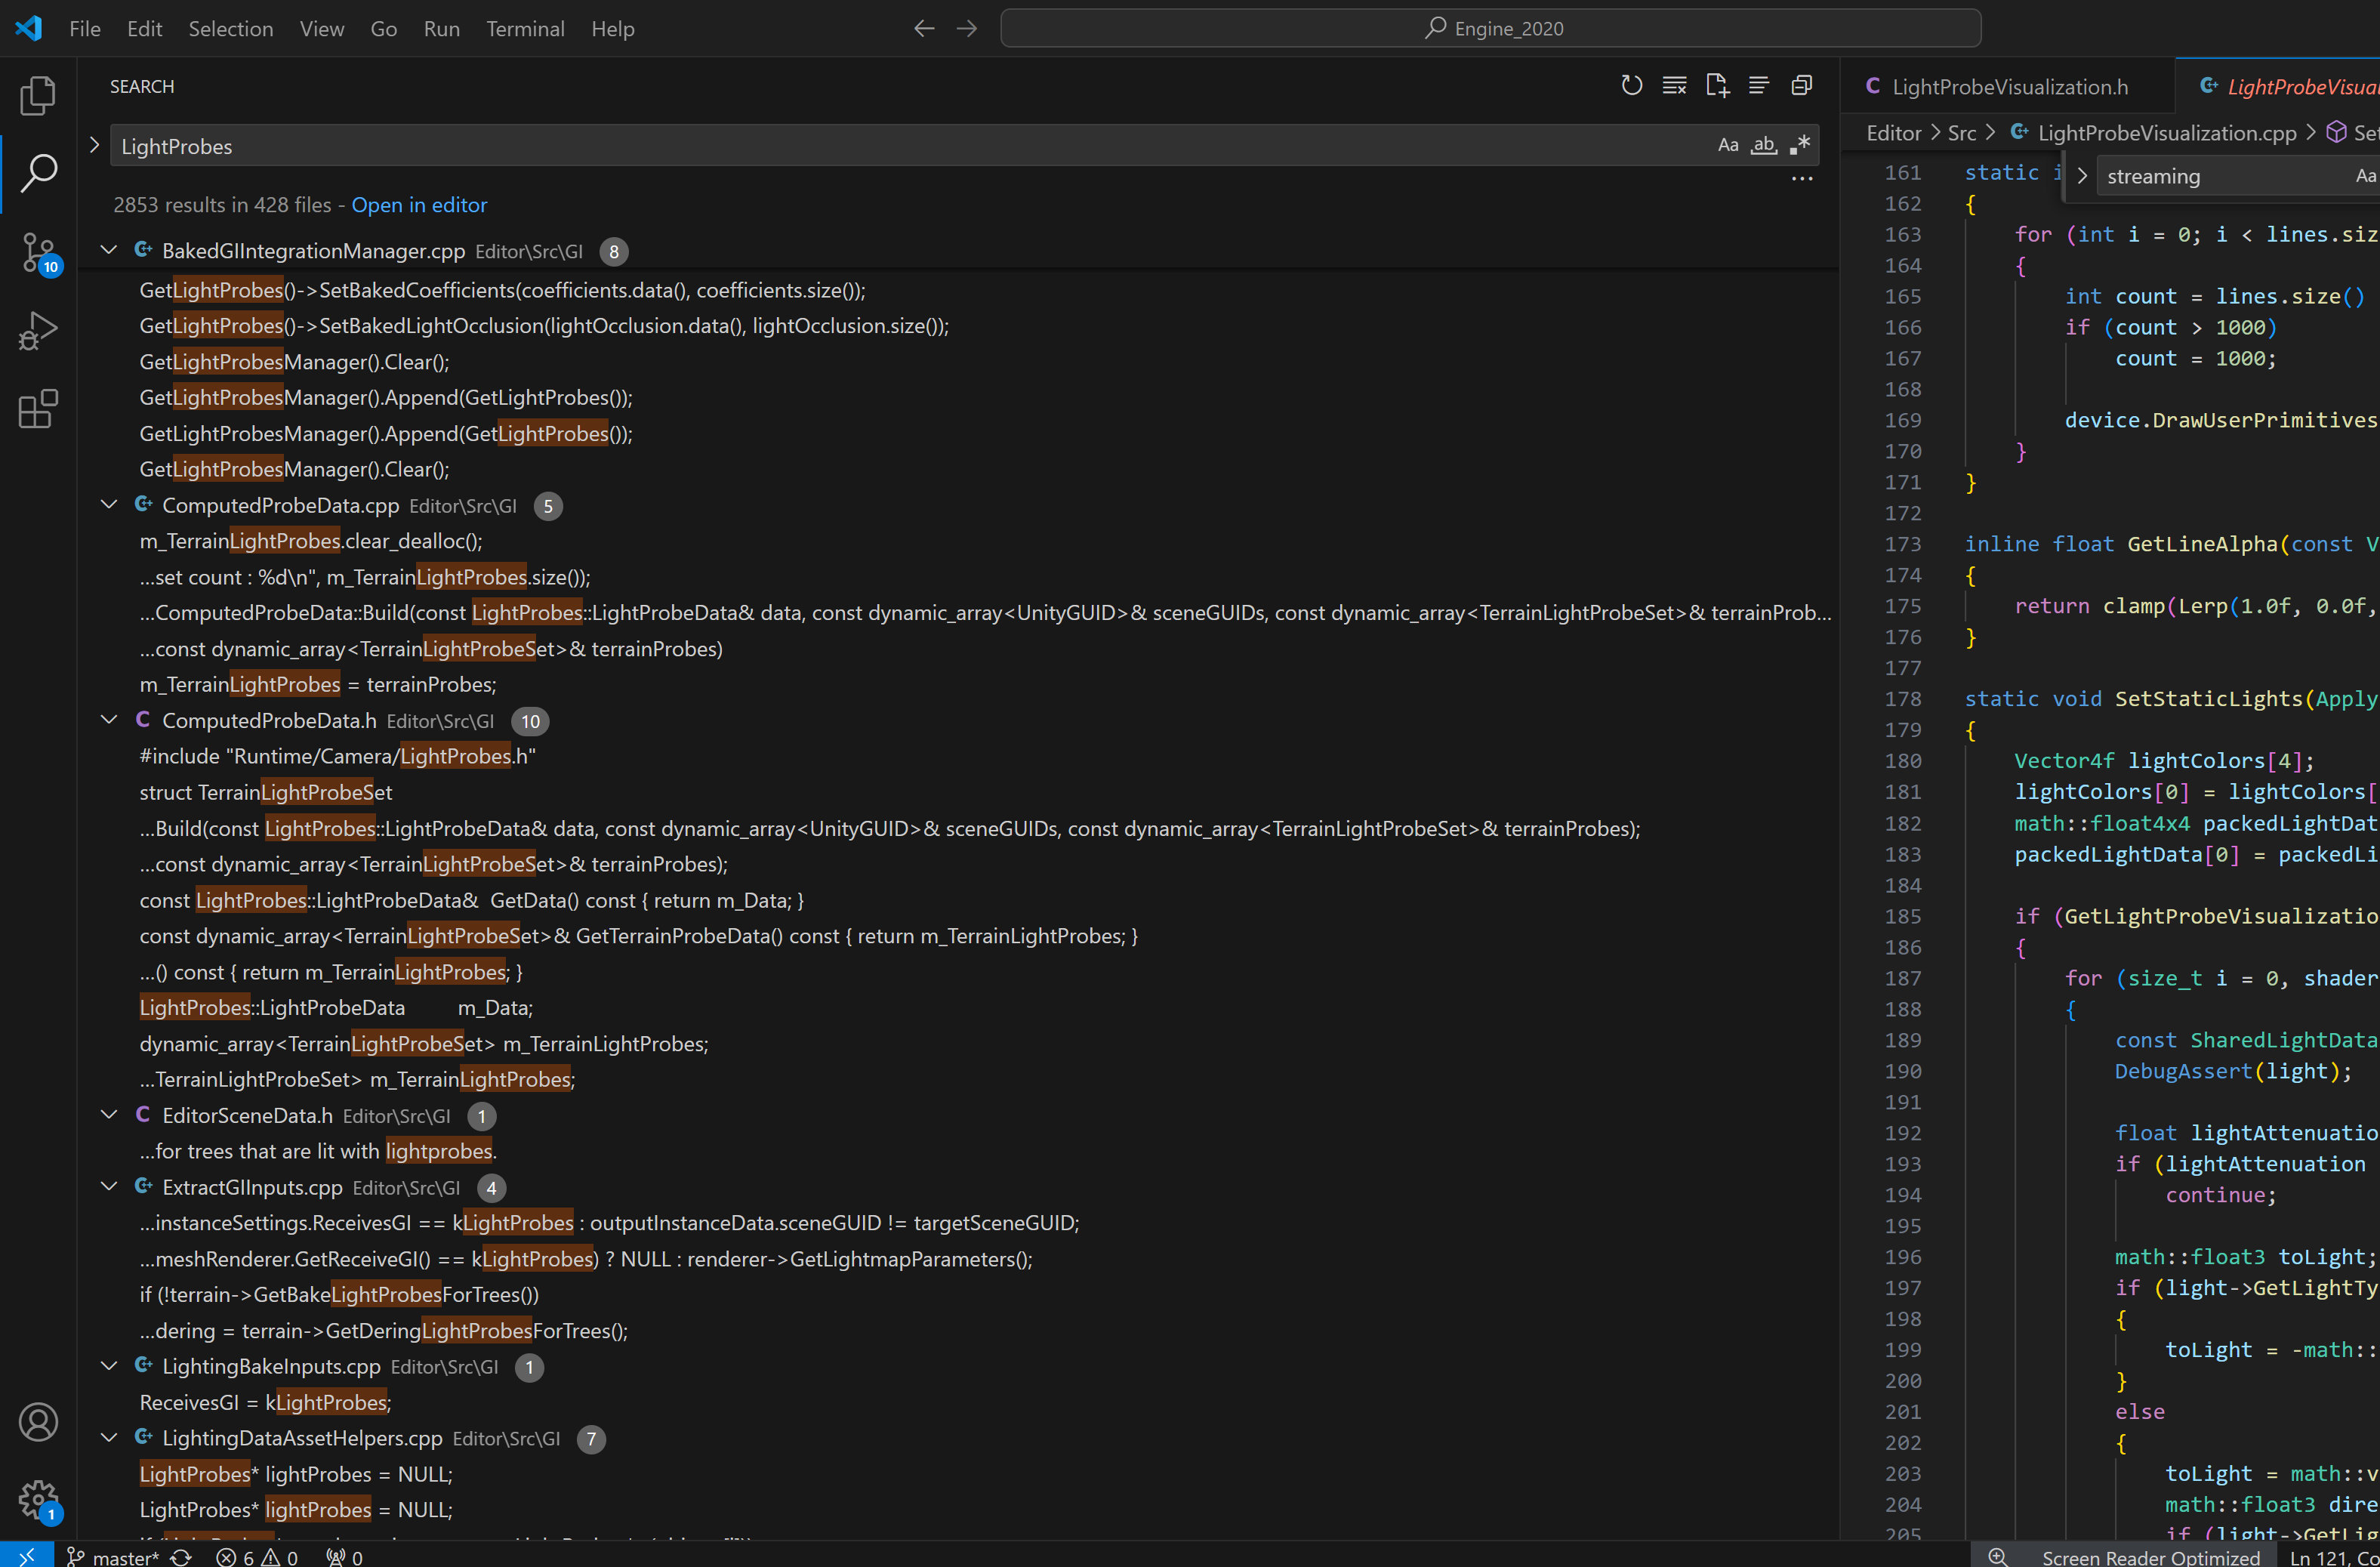
Task: Open the Extensions view
Action: (38, 409)
